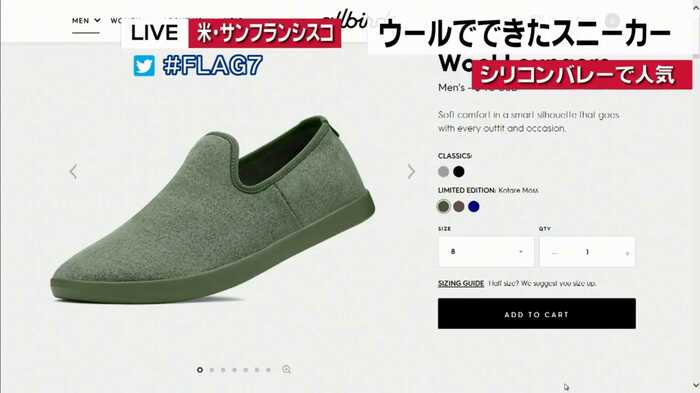Click the previous image left arrow
The height and width of the screenshot is (393, 700).
73,171
